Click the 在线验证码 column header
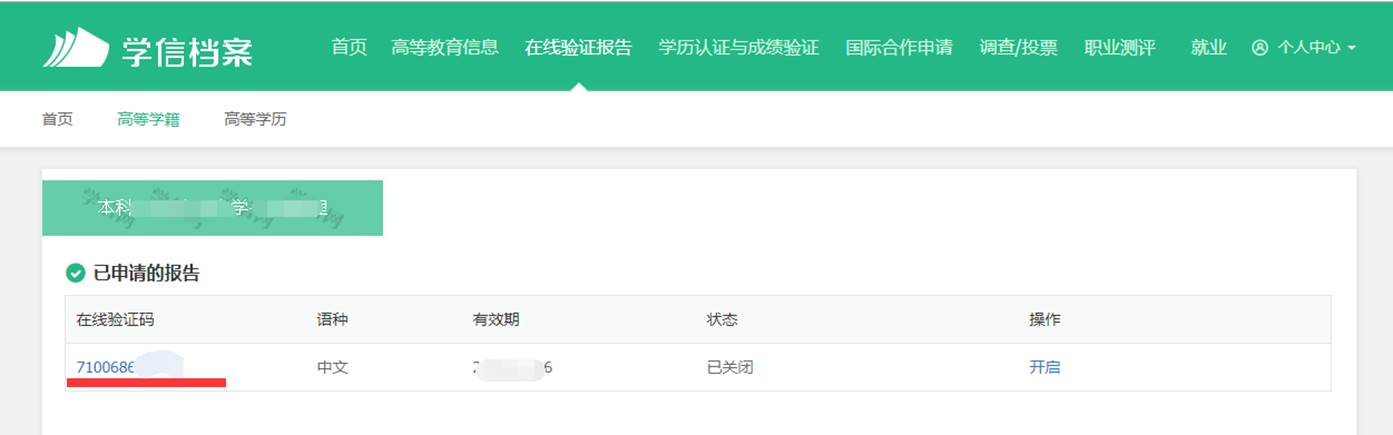1393x435 pixels. [115, 320]
